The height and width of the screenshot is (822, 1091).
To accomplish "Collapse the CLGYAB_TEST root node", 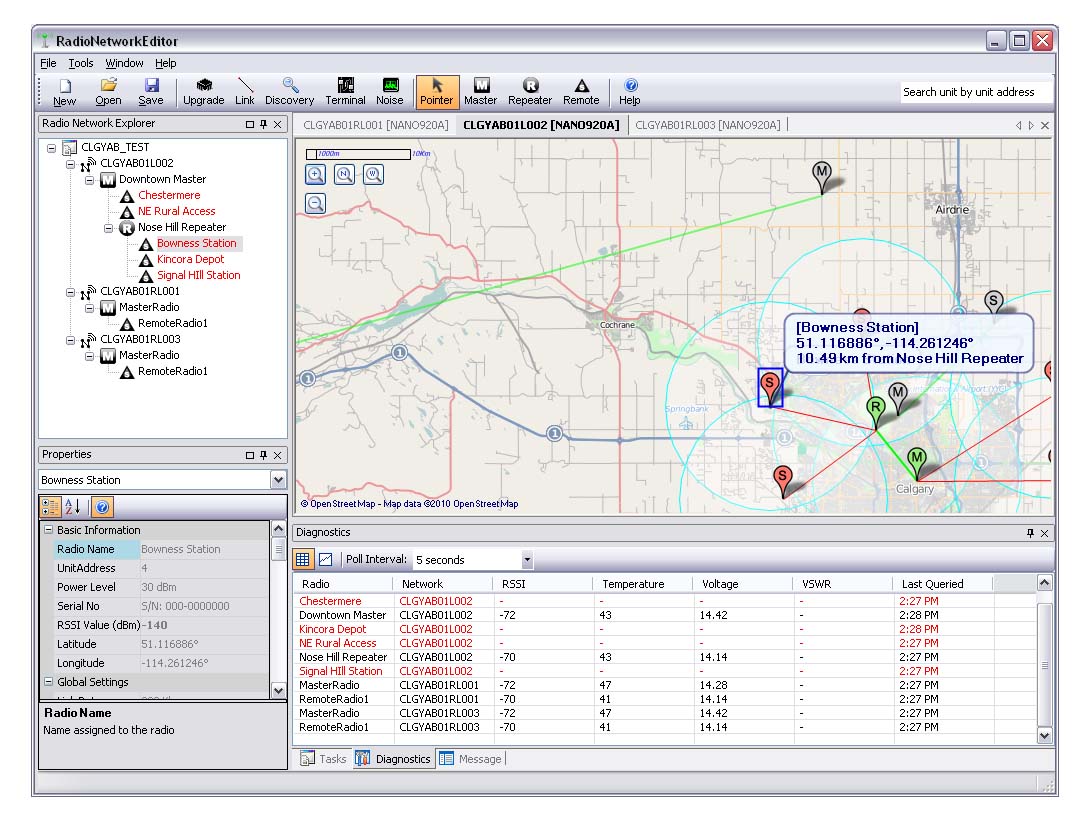I will (x=51, y=148).
